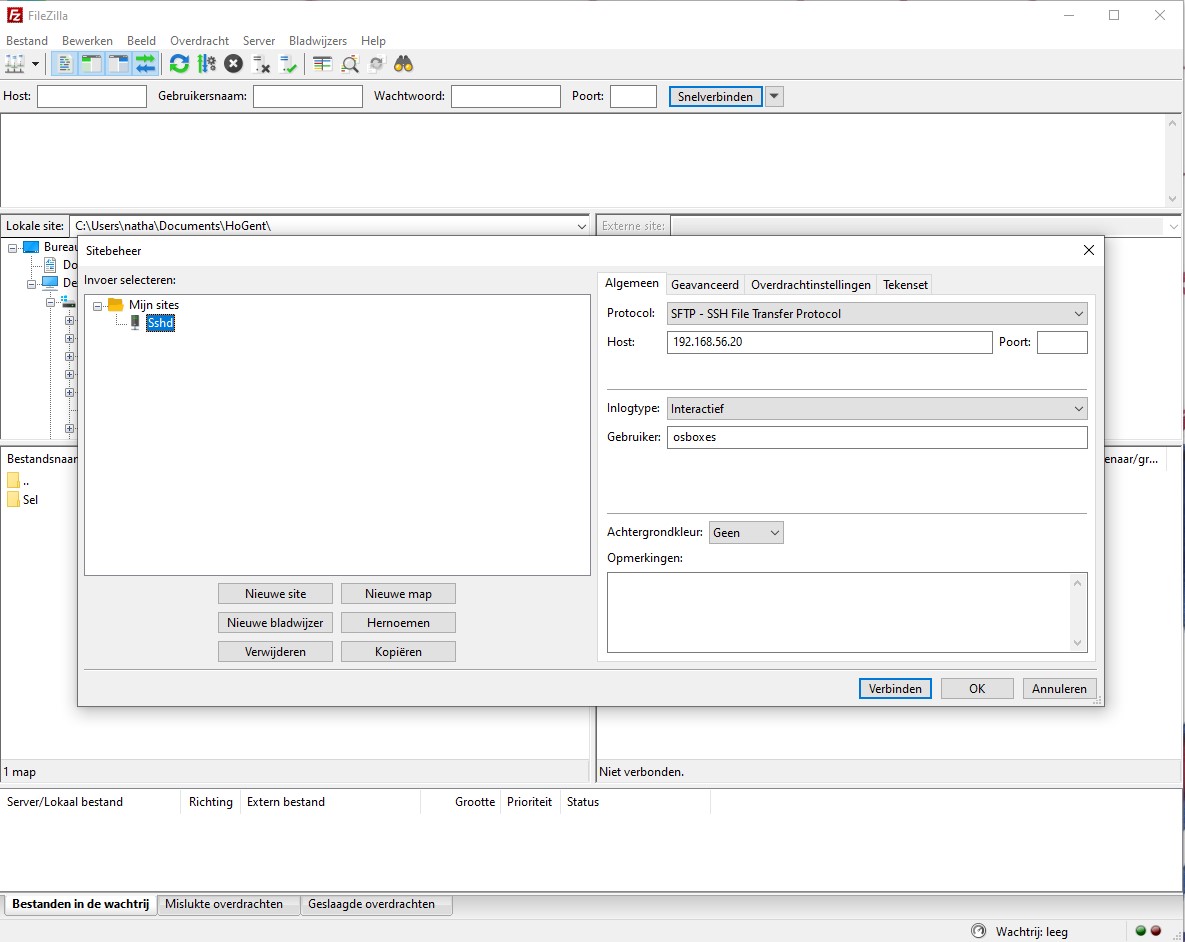Open the Server menu
This screenshot has width=1185, height=942.
tap(258, 41)
